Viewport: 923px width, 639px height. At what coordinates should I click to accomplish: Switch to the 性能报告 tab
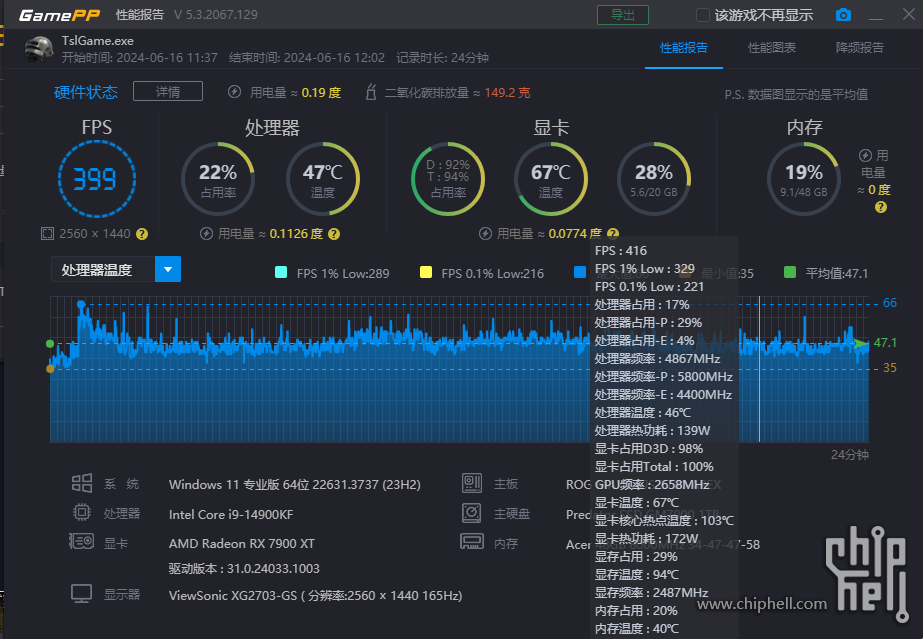pyautogui.click(x=683, y=48)
